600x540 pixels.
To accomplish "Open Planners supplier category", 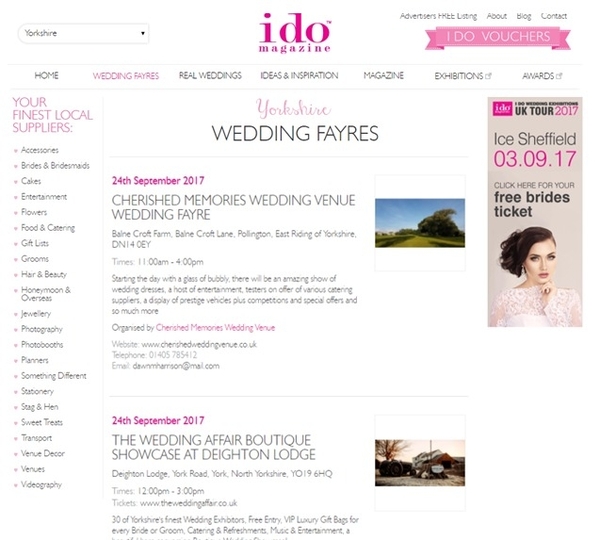I will [35, 361].
